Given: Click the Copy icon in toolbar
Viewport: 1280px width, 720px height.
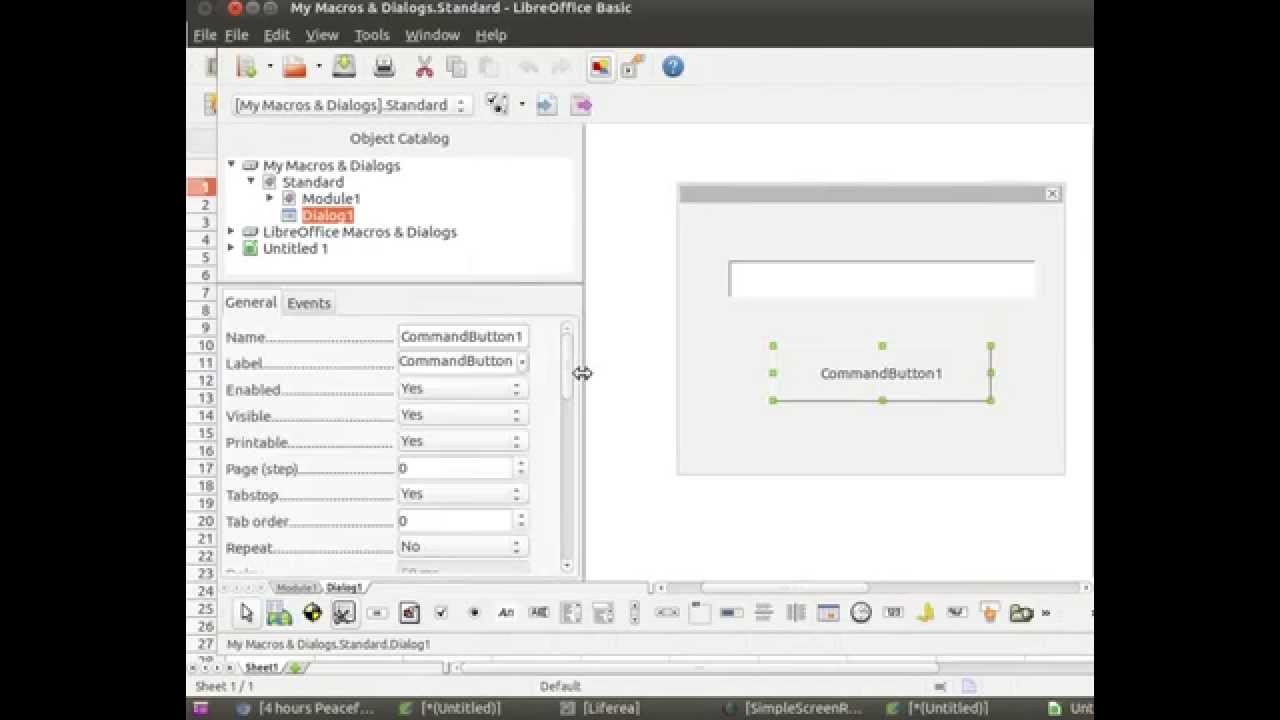Looking at the screenshot, I should coord(456,67).
